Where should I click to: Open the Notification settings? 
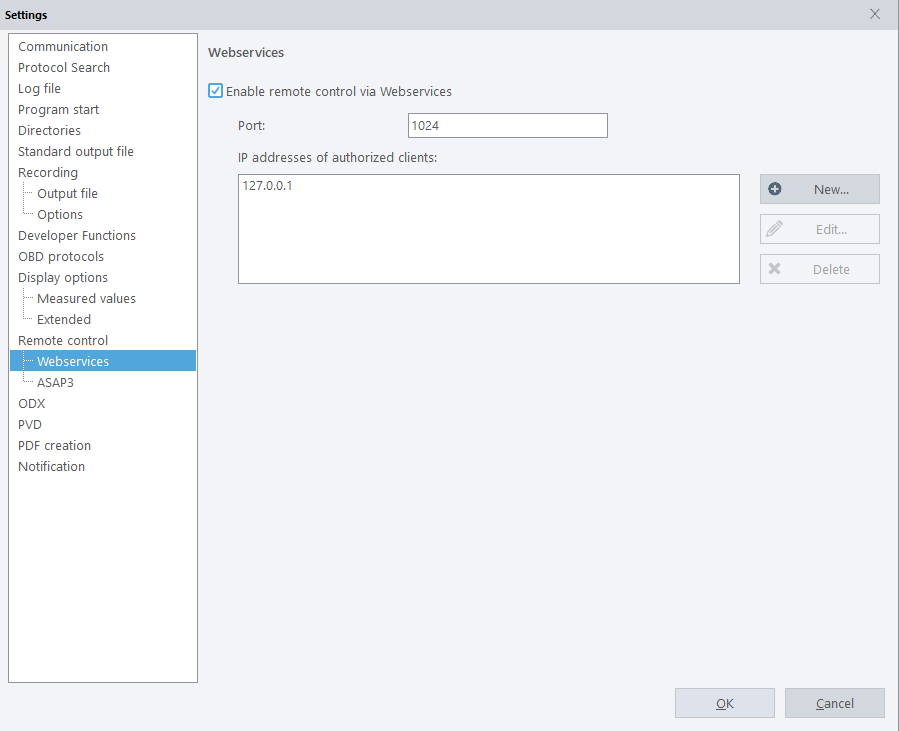(x=52, y=467)
